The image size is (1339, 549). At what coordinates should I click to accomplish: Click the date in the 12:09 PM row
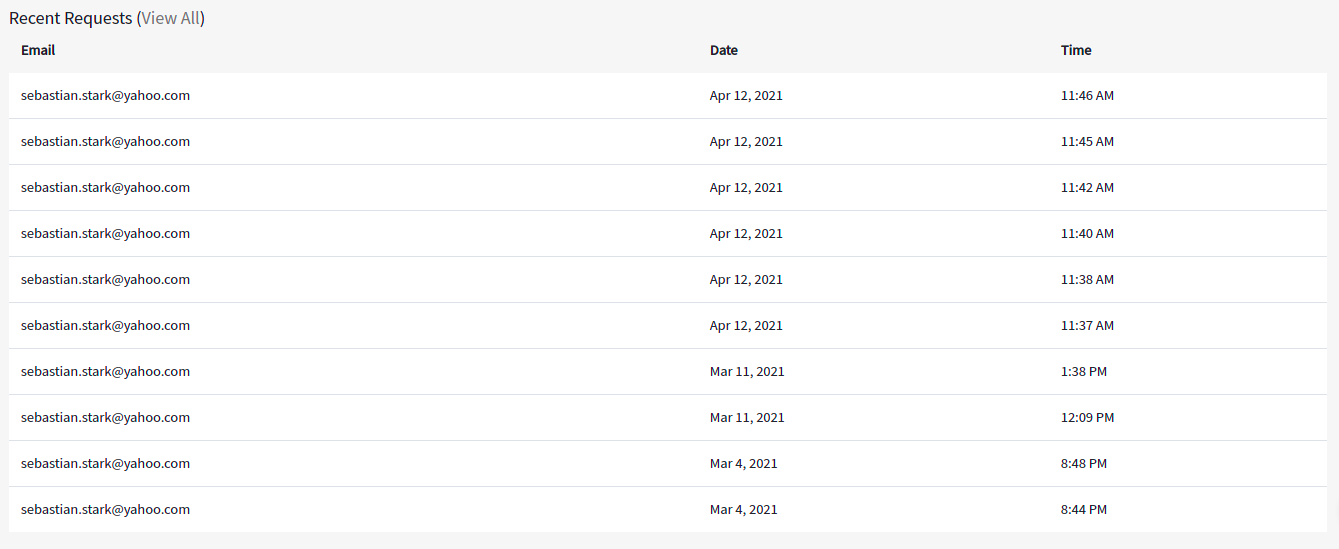click(747, 418)
